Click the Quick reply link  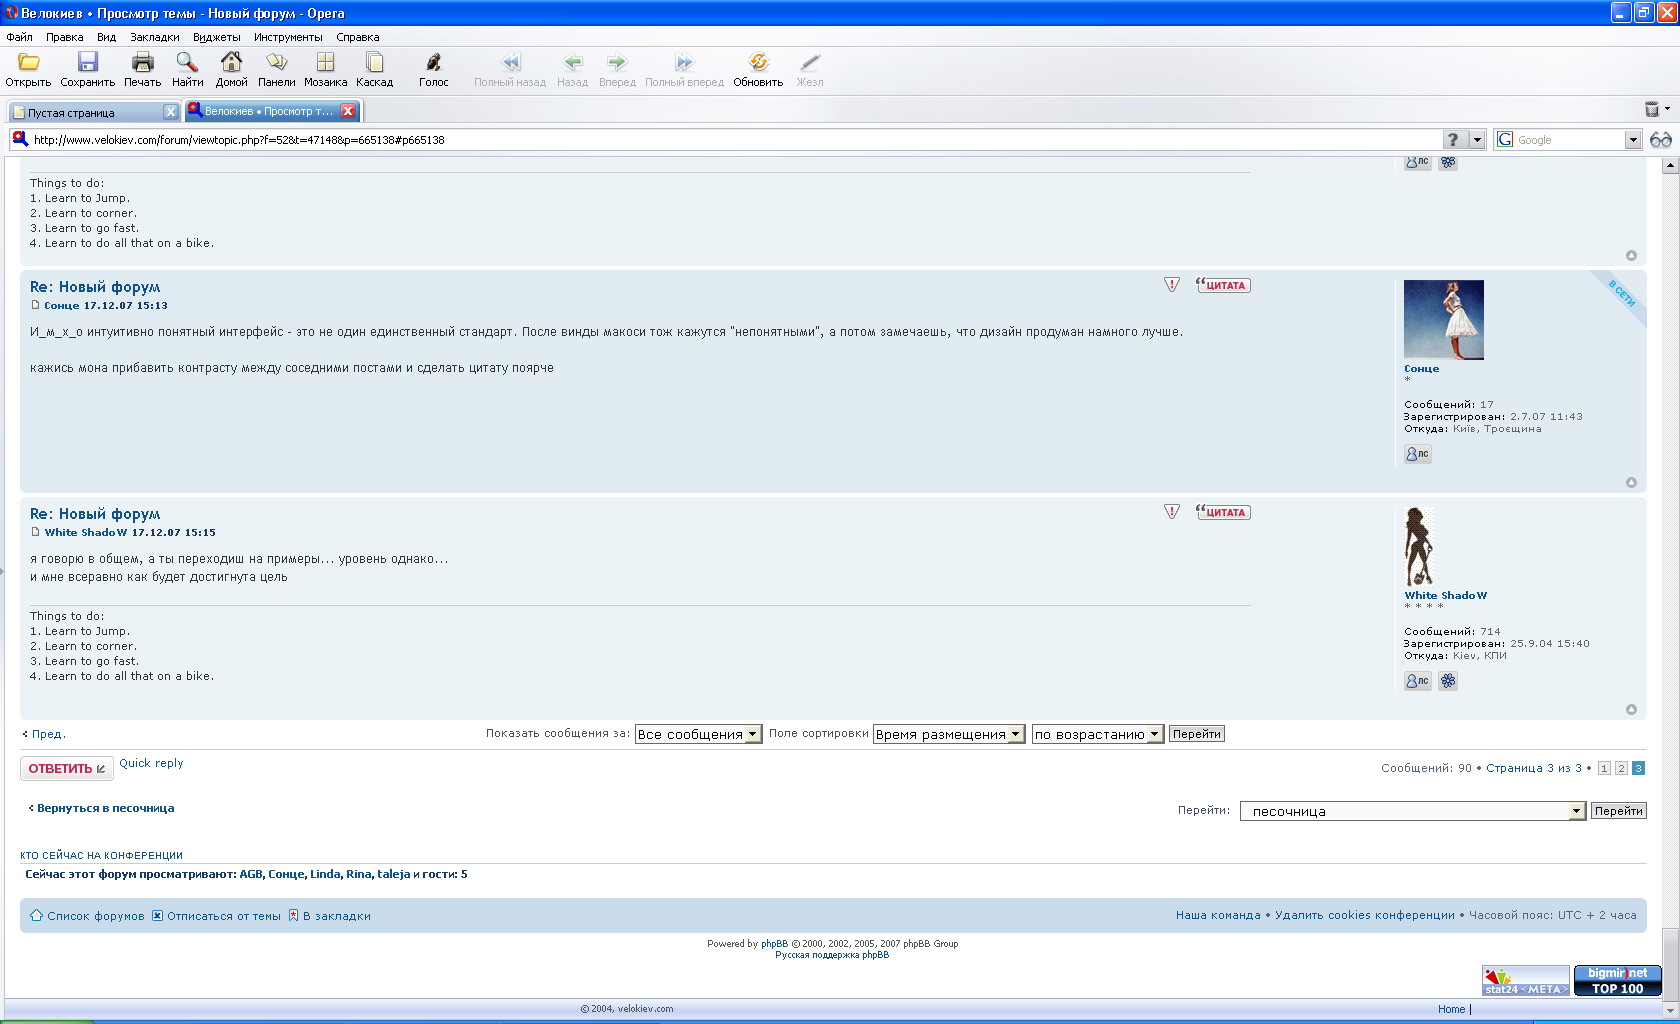pyautogui.click(x=151, y=763)
